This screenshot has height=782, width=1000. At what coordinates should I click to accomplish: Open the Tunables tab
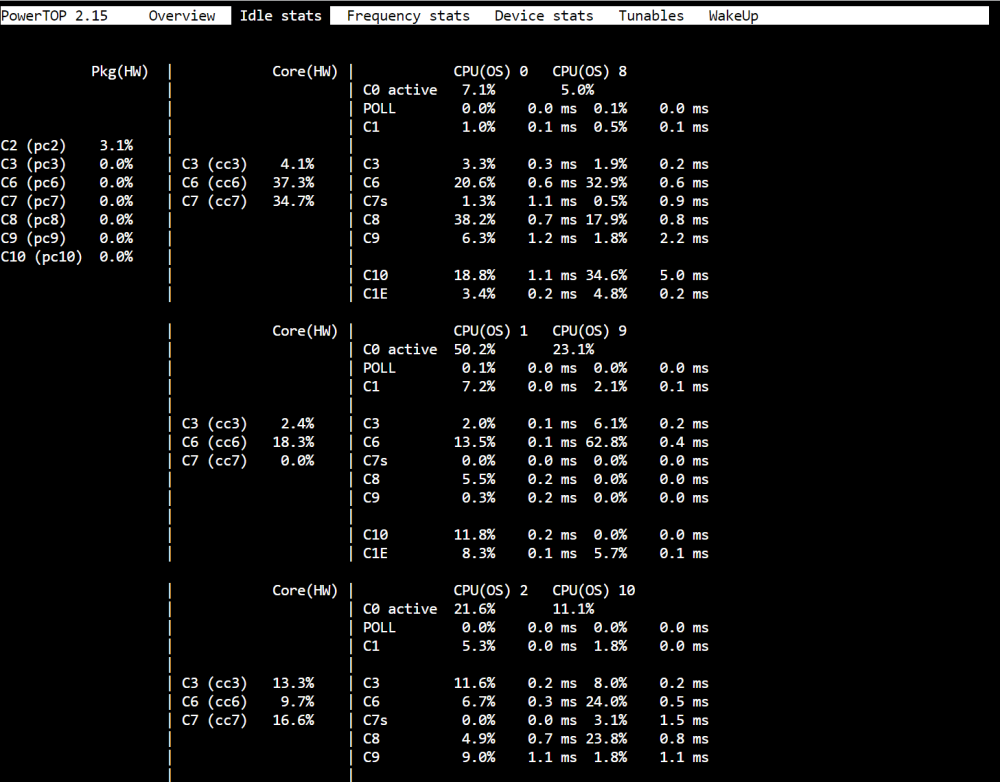click(x=651, y=15)
